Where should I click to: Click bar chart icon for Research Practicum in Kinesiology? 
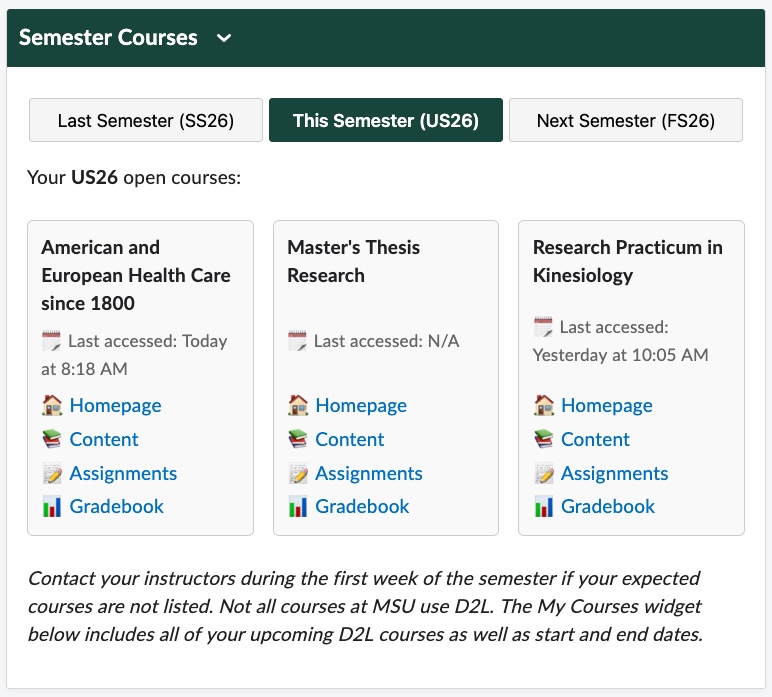pos(544,507)
